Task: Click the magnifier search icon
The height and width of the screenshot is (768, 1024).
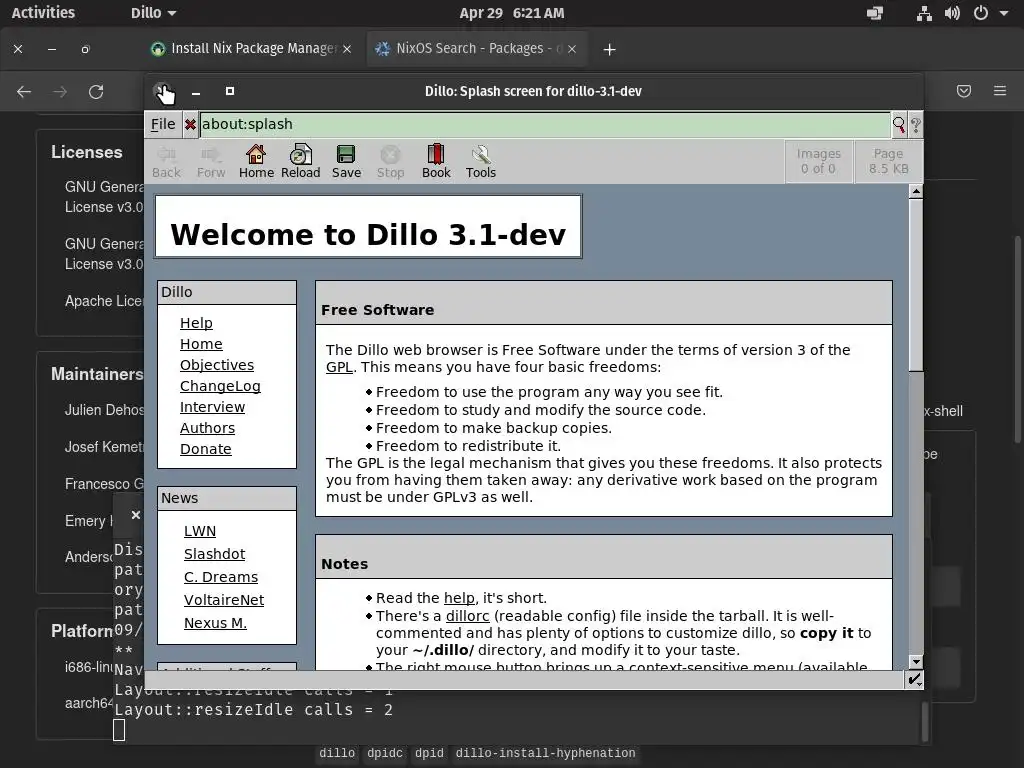Action: pos(899,125)
